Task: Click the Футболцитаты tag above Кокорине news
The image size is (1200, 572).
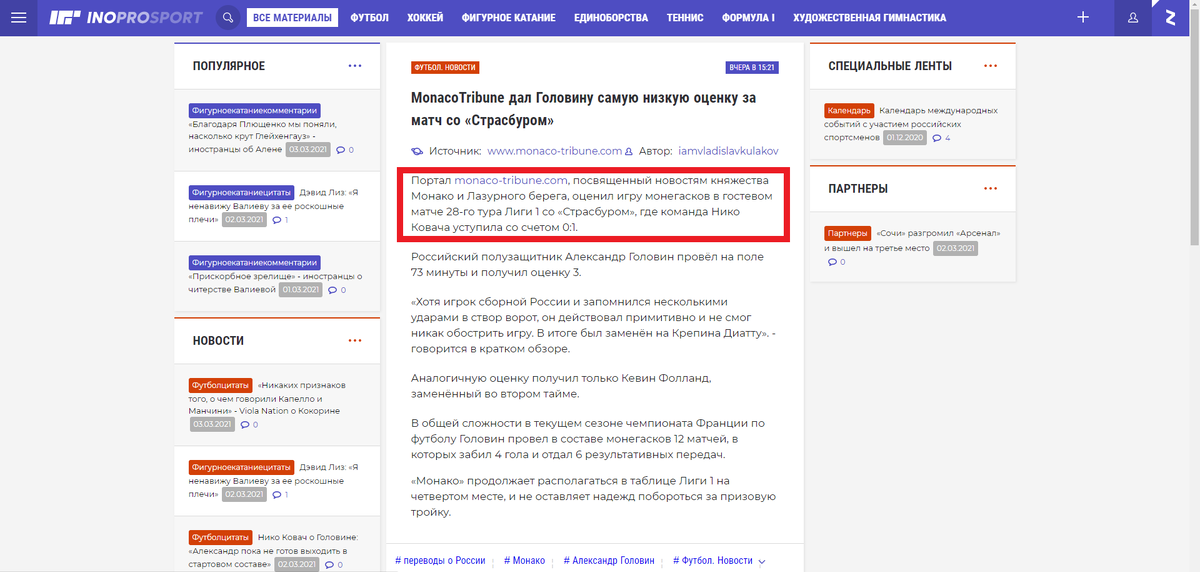Action: (x=220, y=385)
